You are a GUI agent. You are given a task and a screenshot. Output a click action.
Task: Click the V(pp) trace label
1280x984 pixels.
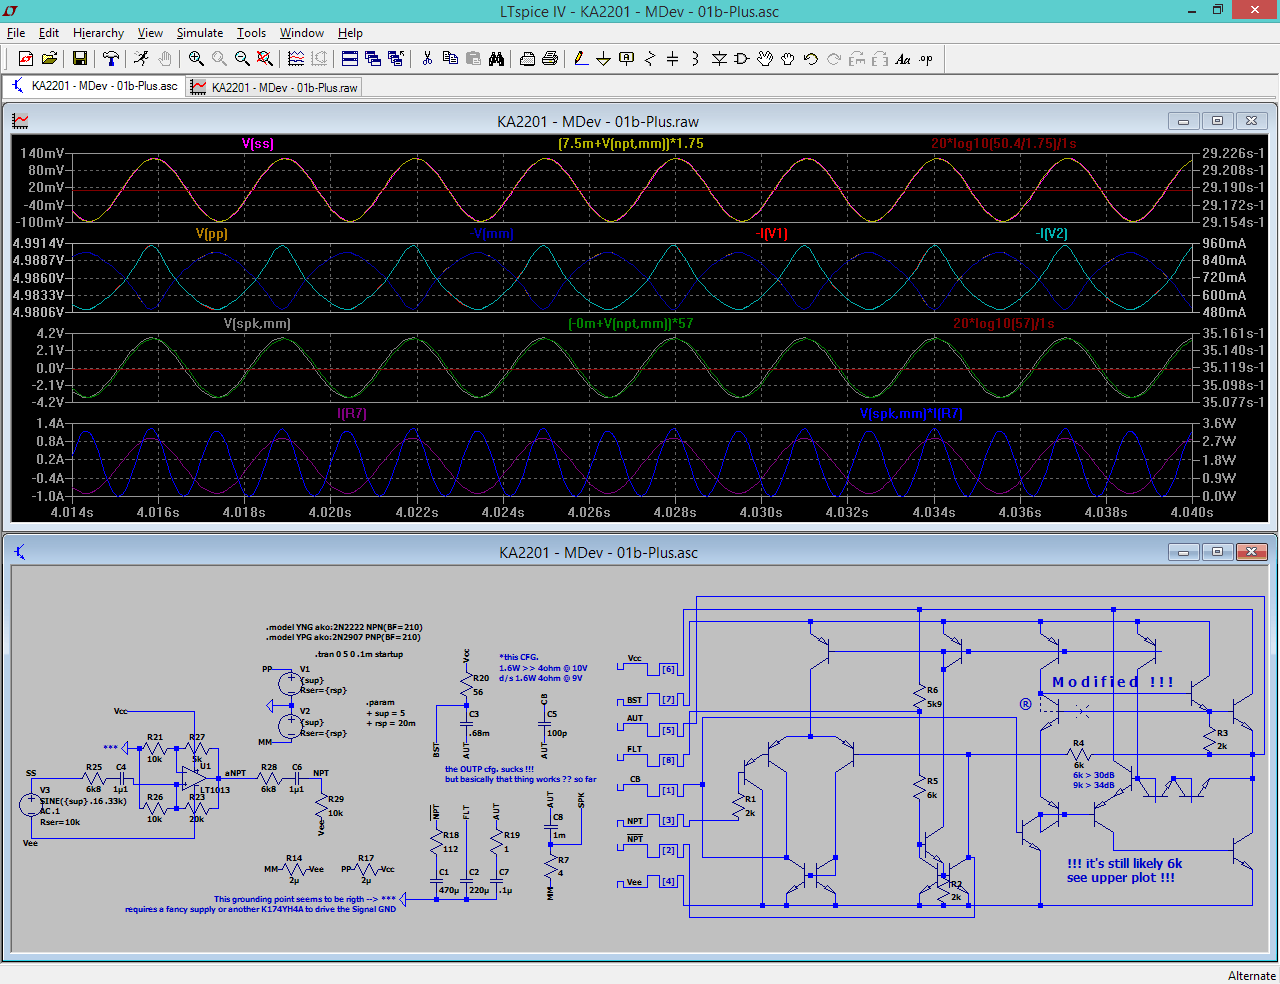tap(212, 233)
